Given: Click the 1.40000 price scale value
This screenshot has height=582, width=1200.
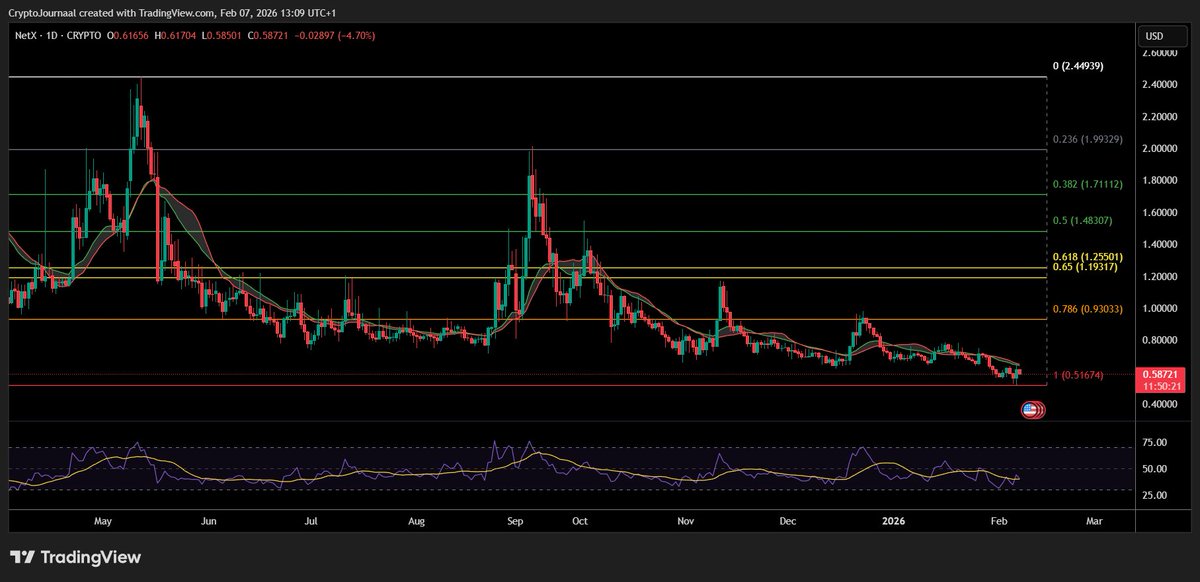Looking at the screenshot, I should [1159, 245].
